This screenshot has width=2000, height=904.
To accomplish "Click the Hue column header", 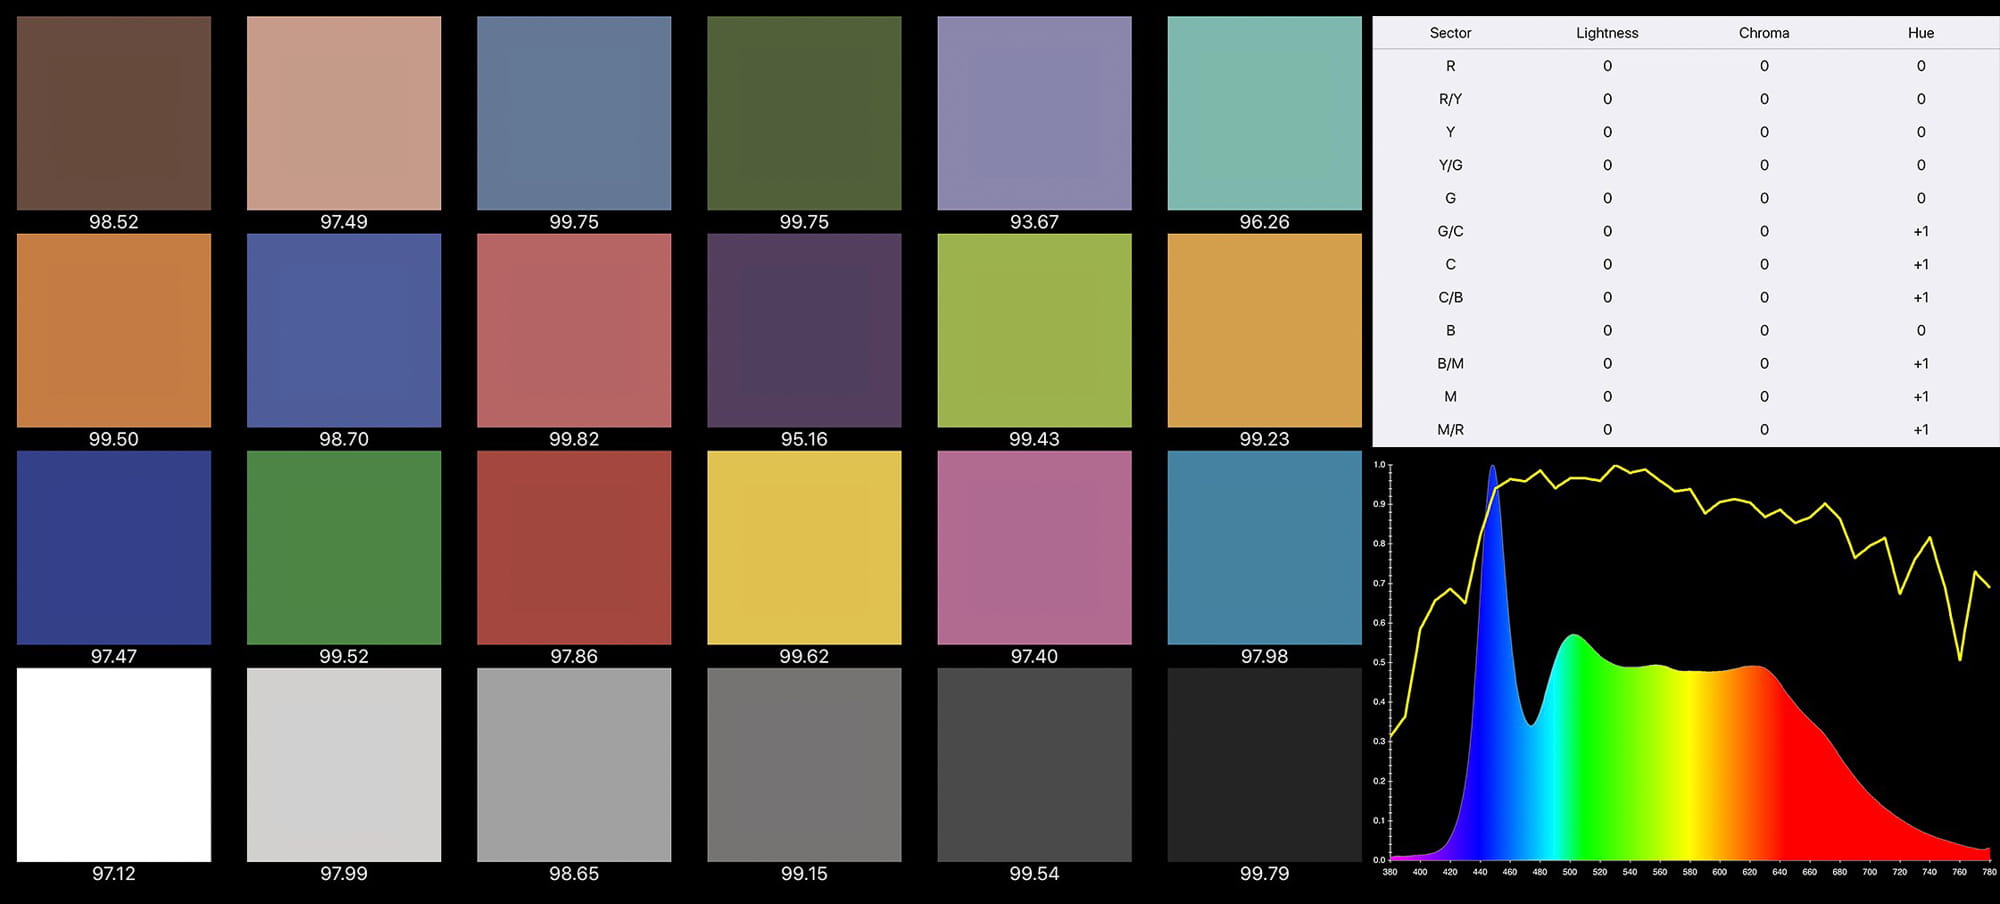I will click(1921, 33).
